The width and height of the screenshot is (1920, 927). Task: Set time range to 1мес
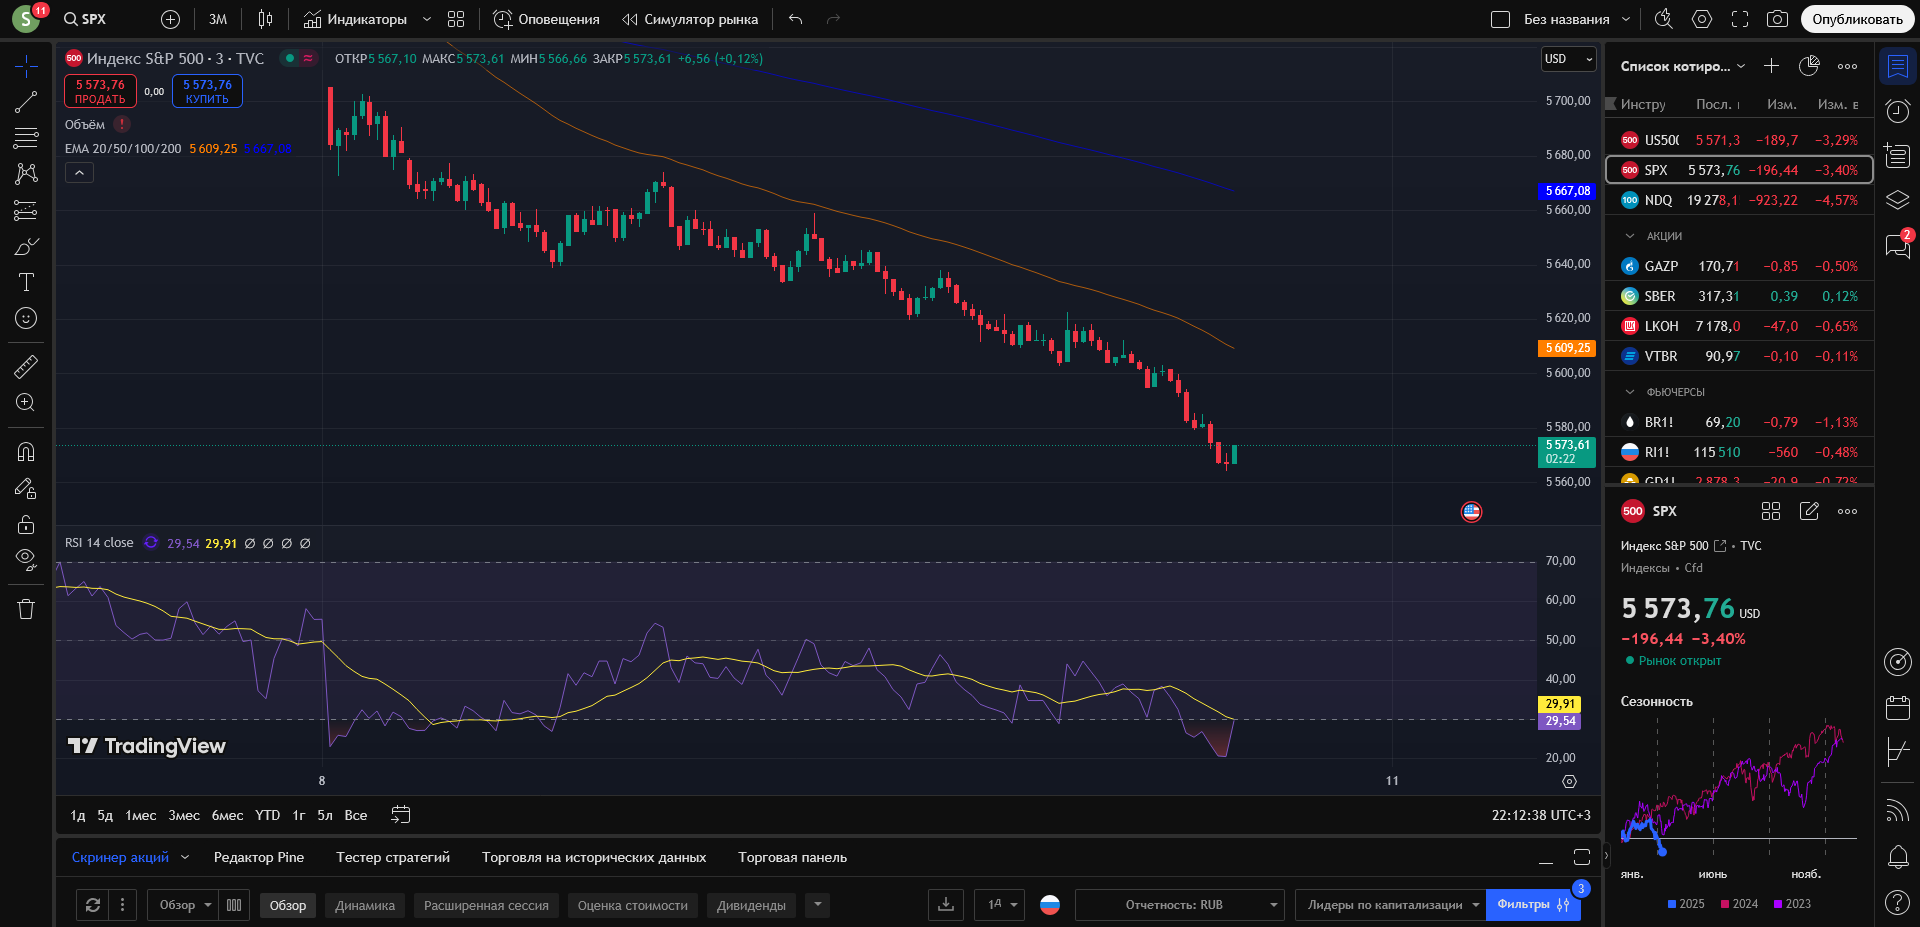[x=140, y=815]
